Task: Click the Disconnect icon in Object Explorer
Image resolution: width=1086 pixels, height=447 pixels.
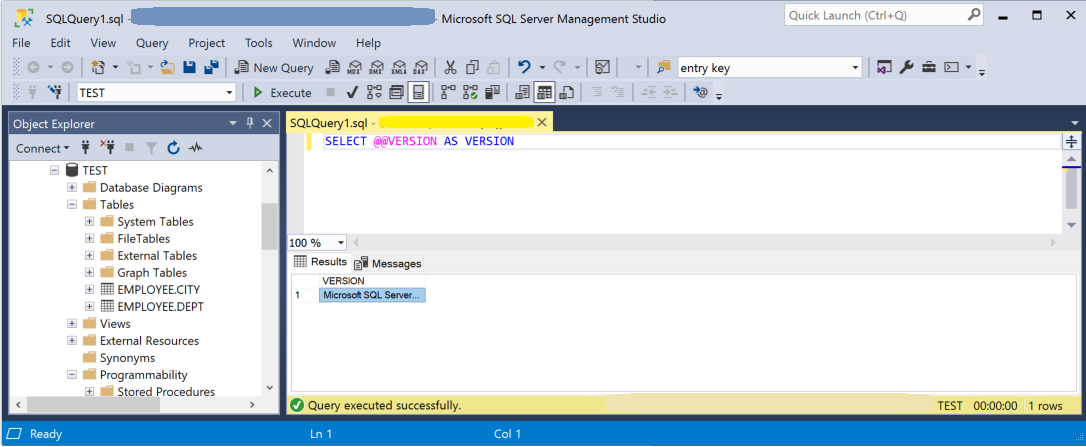Action: click(x=108, y=148)
